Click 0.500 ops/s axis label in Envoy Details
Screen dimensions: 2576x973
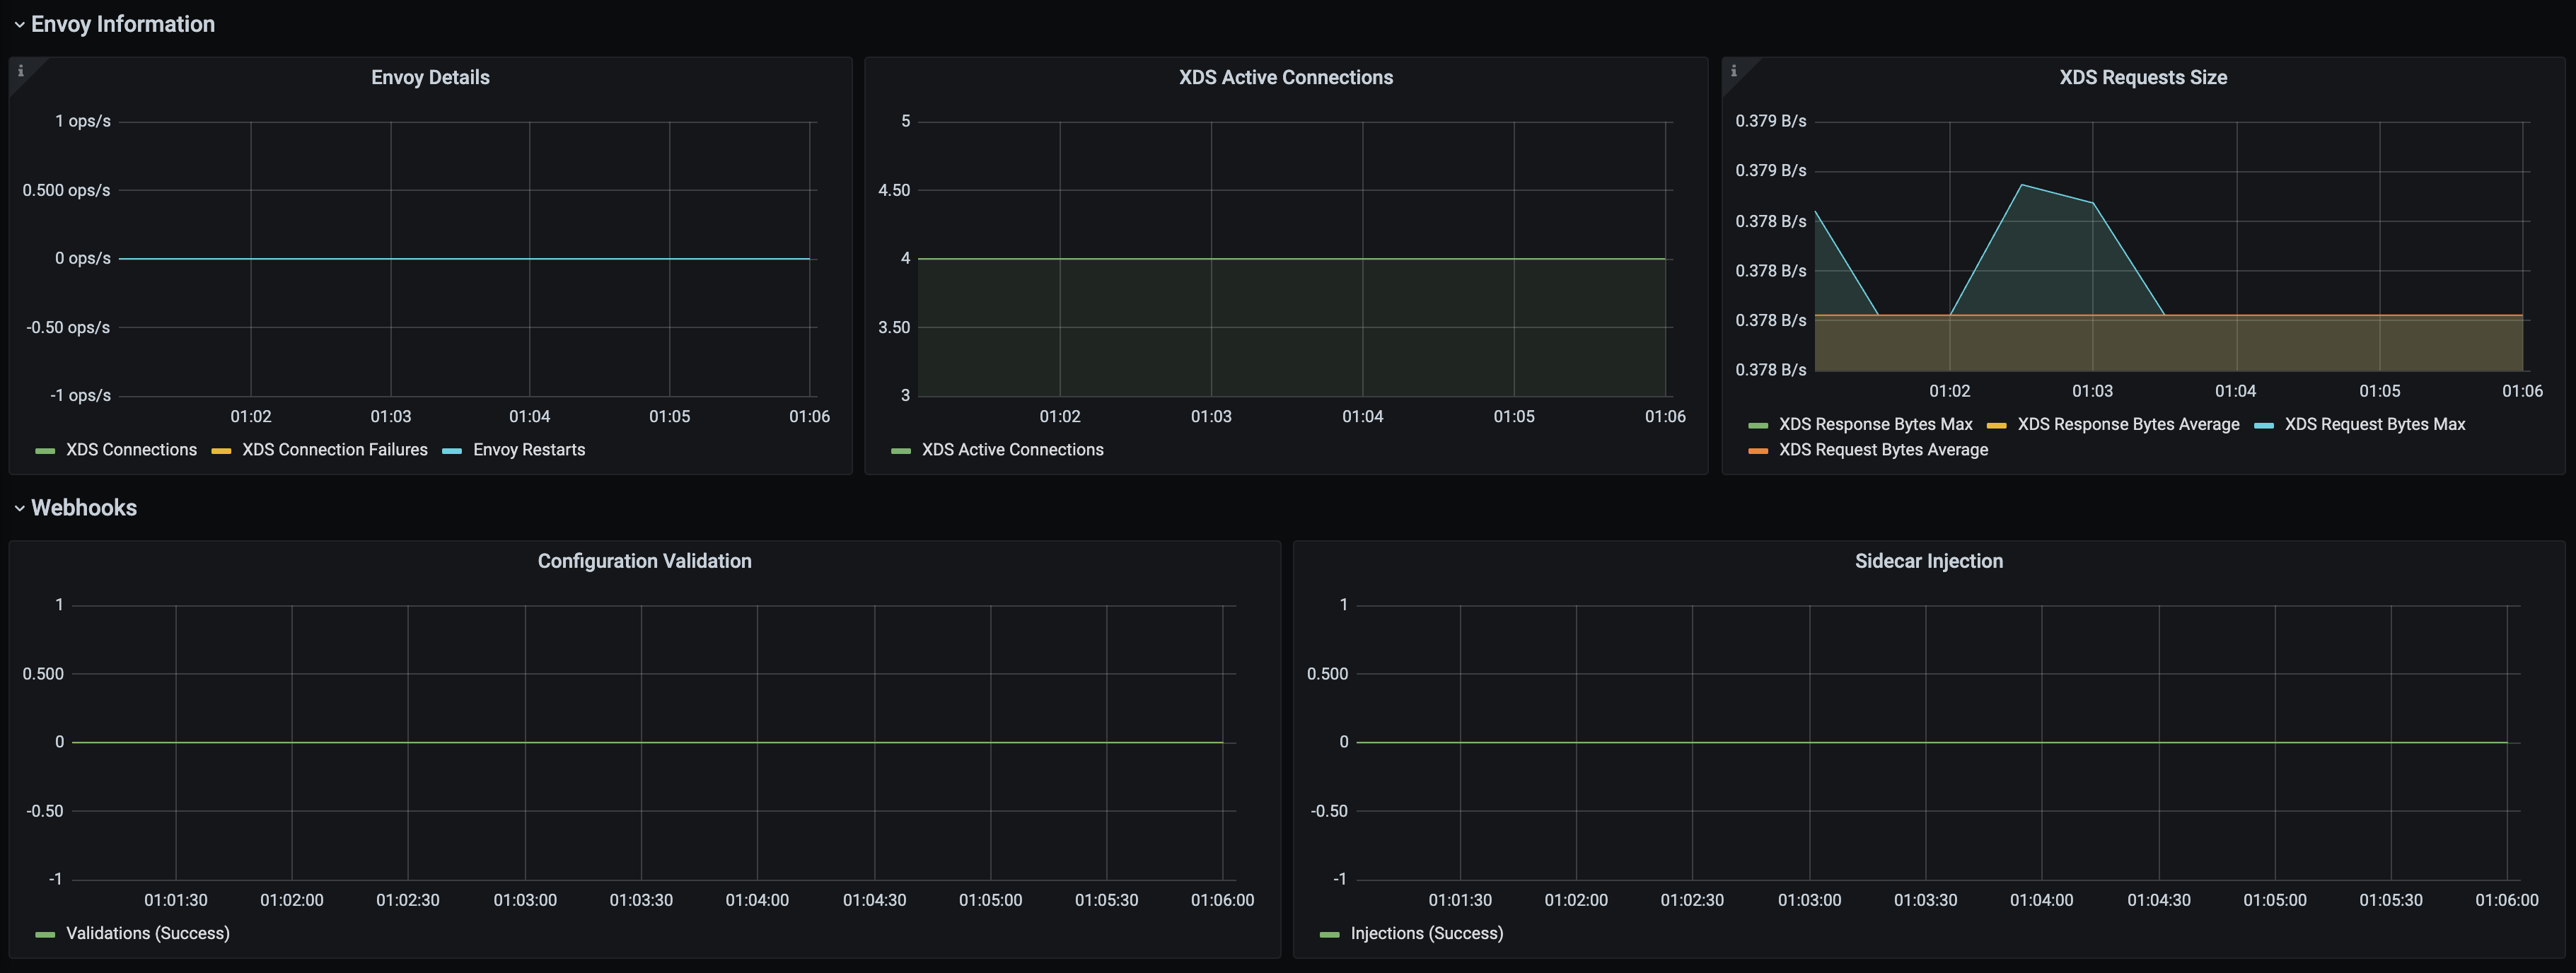tap(66, 190)
